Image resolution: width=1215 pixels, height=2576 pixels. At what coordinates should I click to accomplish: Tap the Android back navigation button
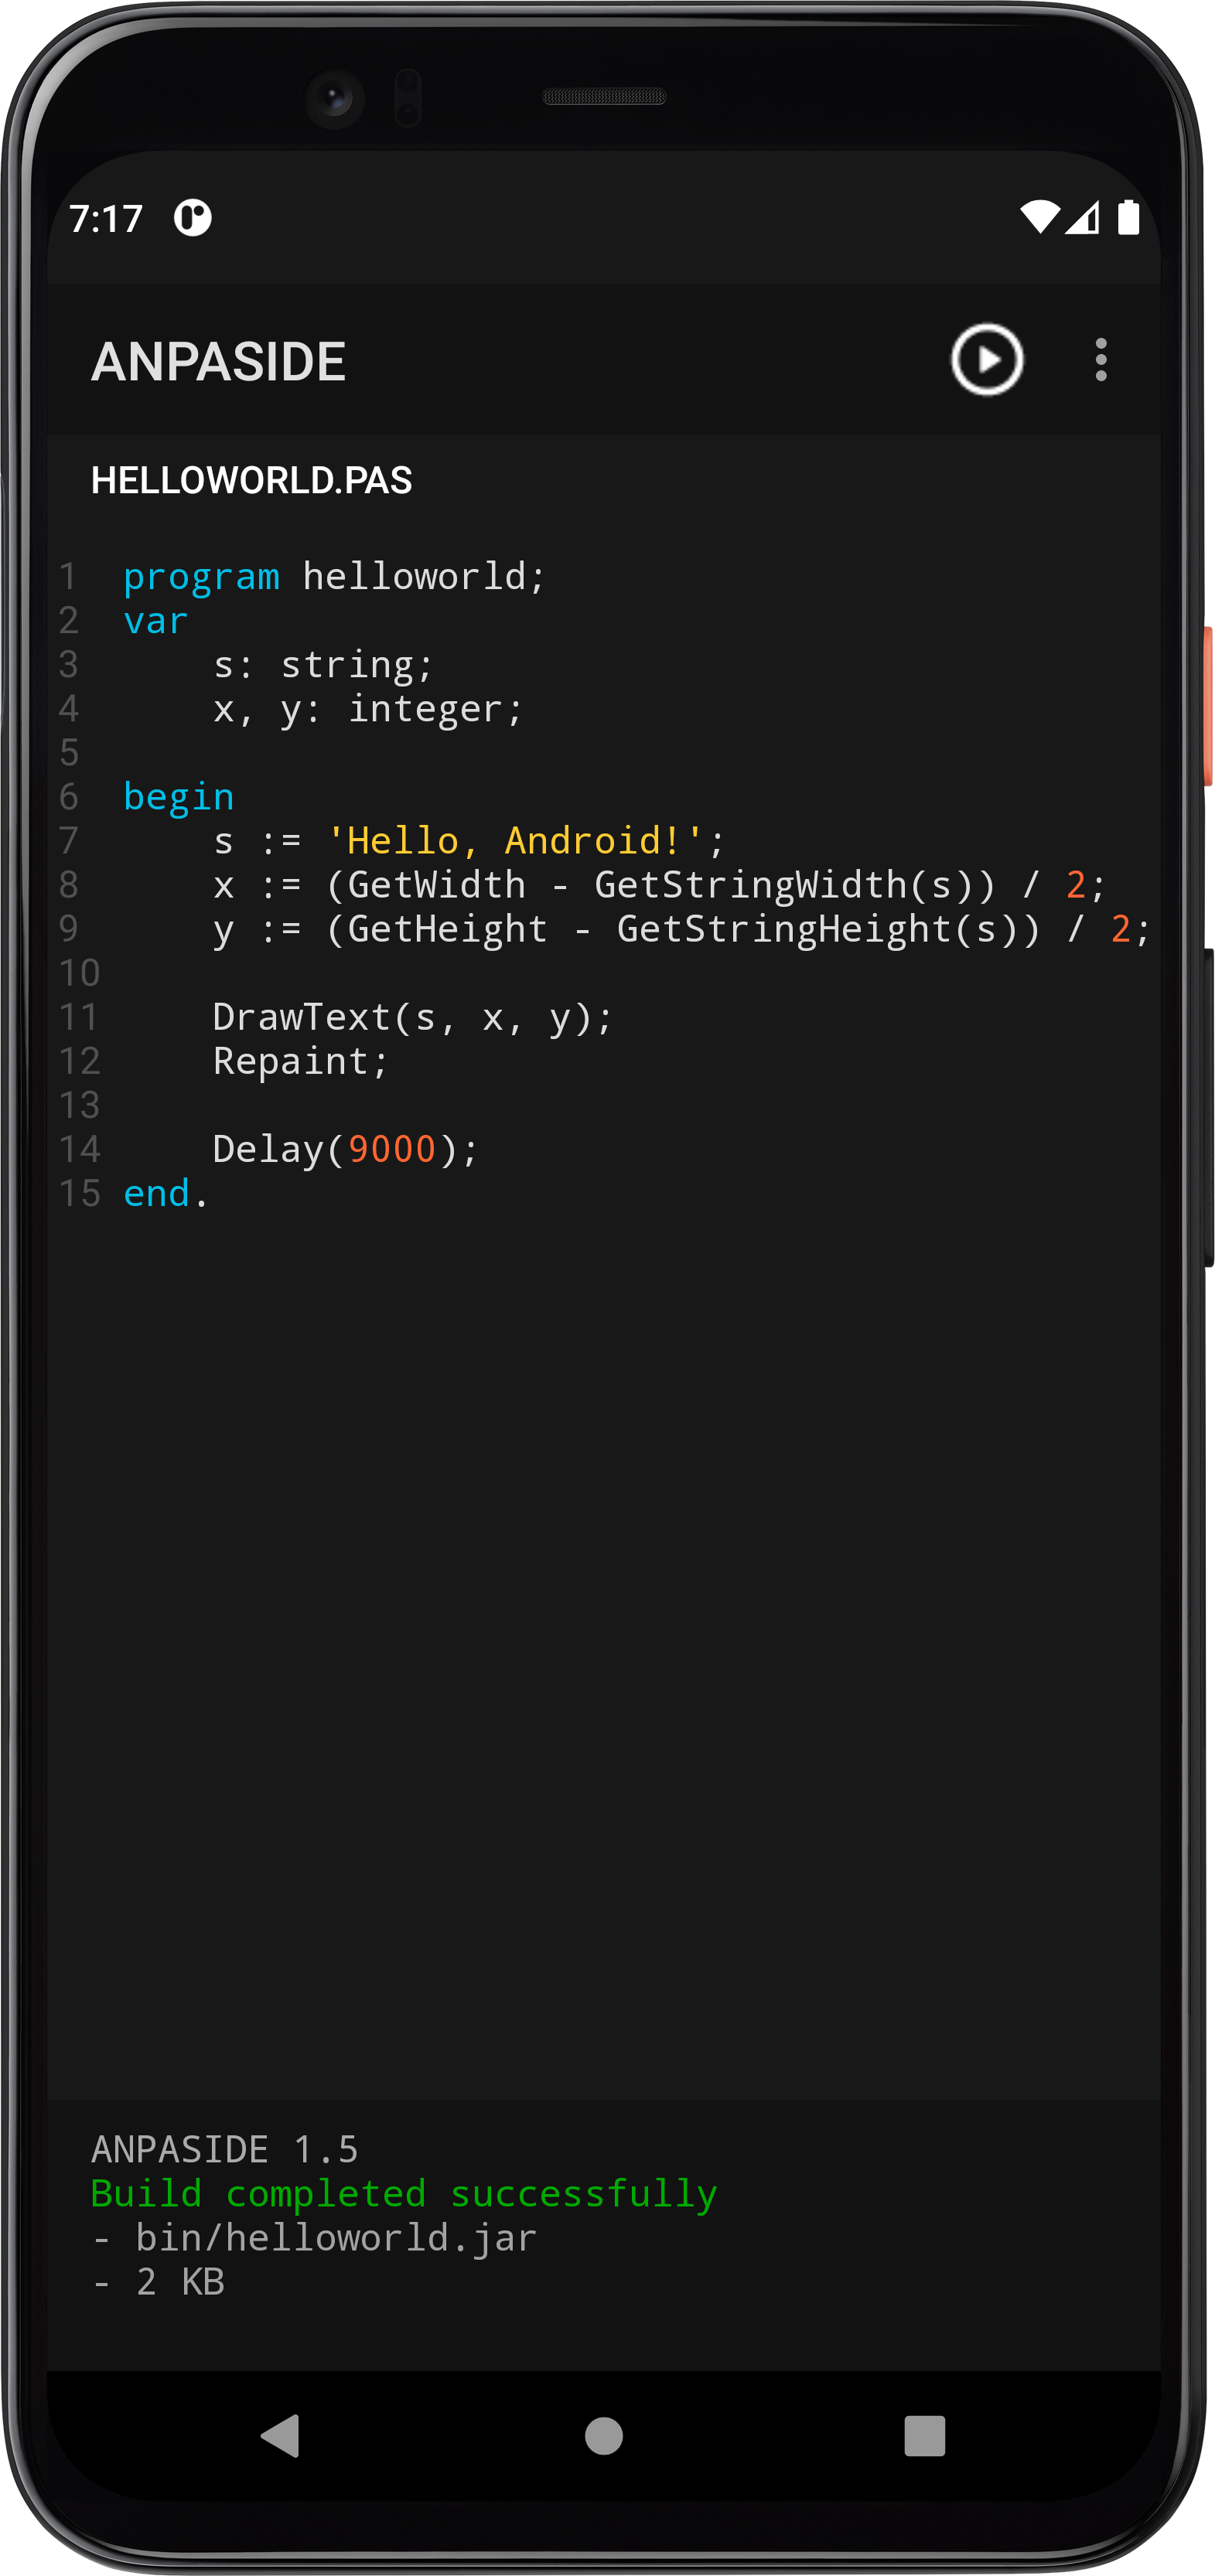tap(281, 2435)
